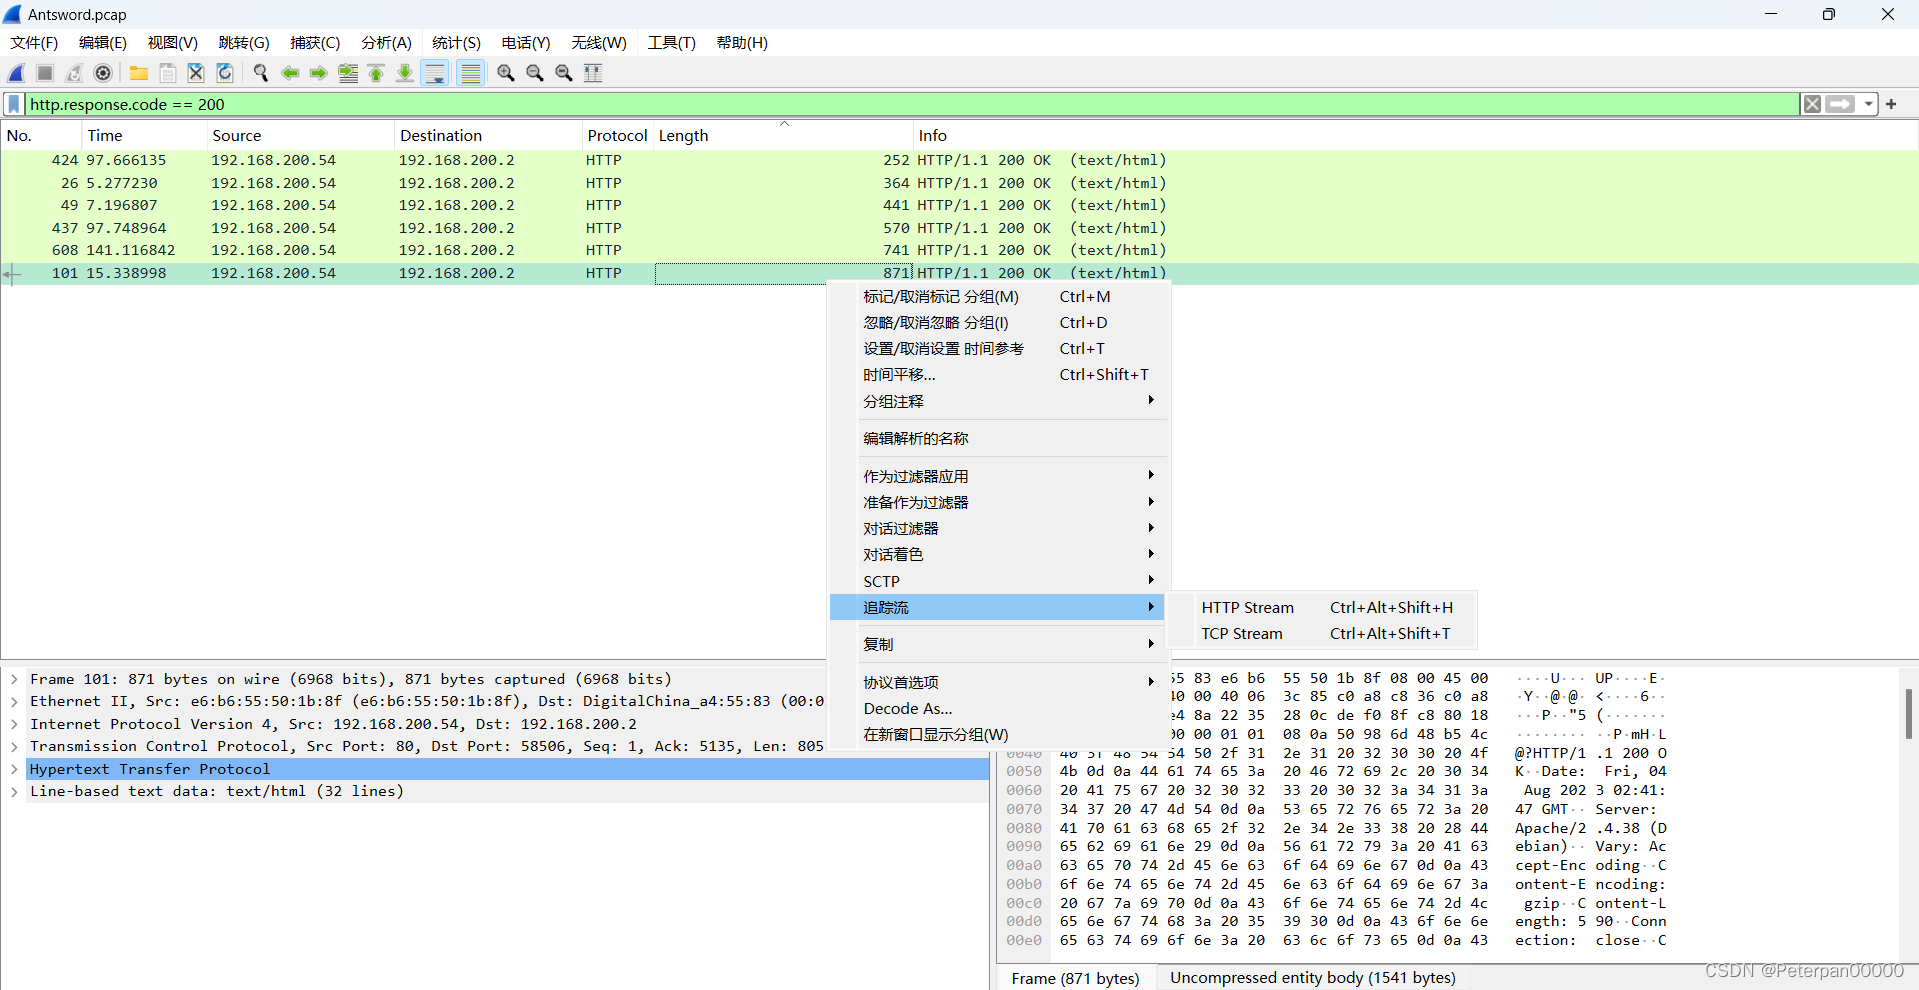Apply the display filter arrow button
The height and width of the screenshot is (990, 1919).
pos(1840,104)
